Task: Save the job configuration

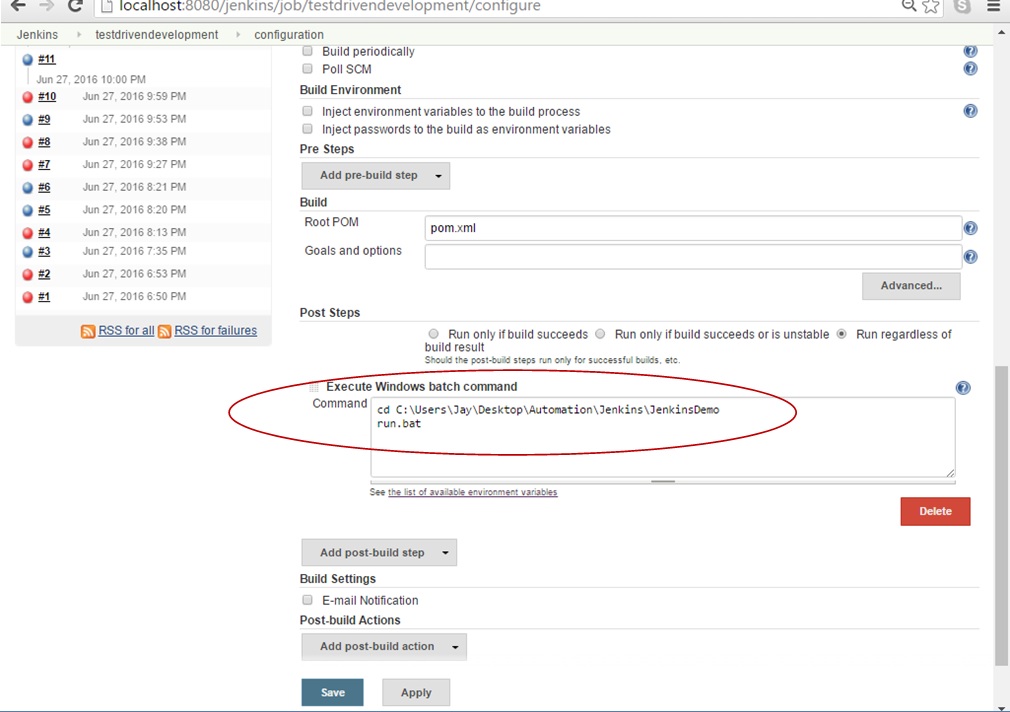Action: [x=332, y=692]
